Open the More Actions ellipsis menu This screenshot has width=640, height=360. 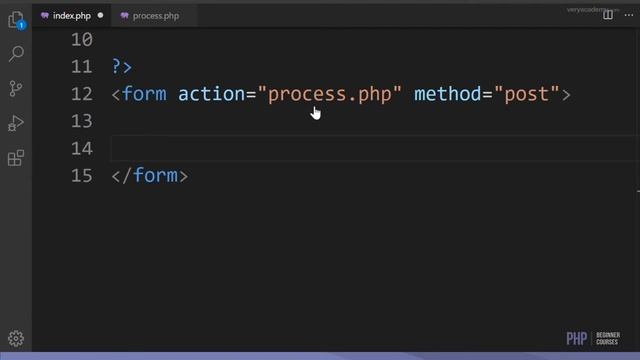[629, 15]
